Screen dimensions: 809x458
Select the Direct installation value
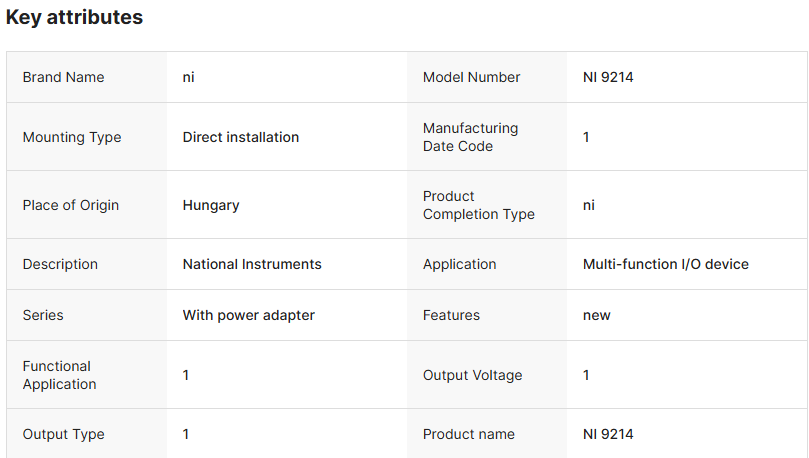click(240, 137)
